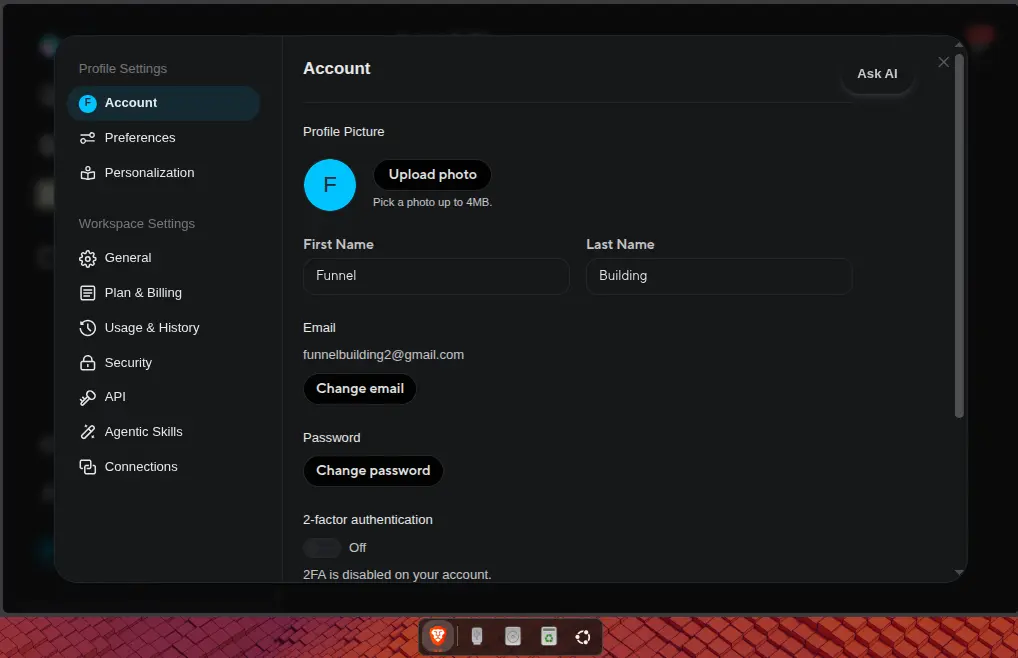Open the disk drive dock icon
This screenshot has width=1018, height=658.
[x=513, y=636]
